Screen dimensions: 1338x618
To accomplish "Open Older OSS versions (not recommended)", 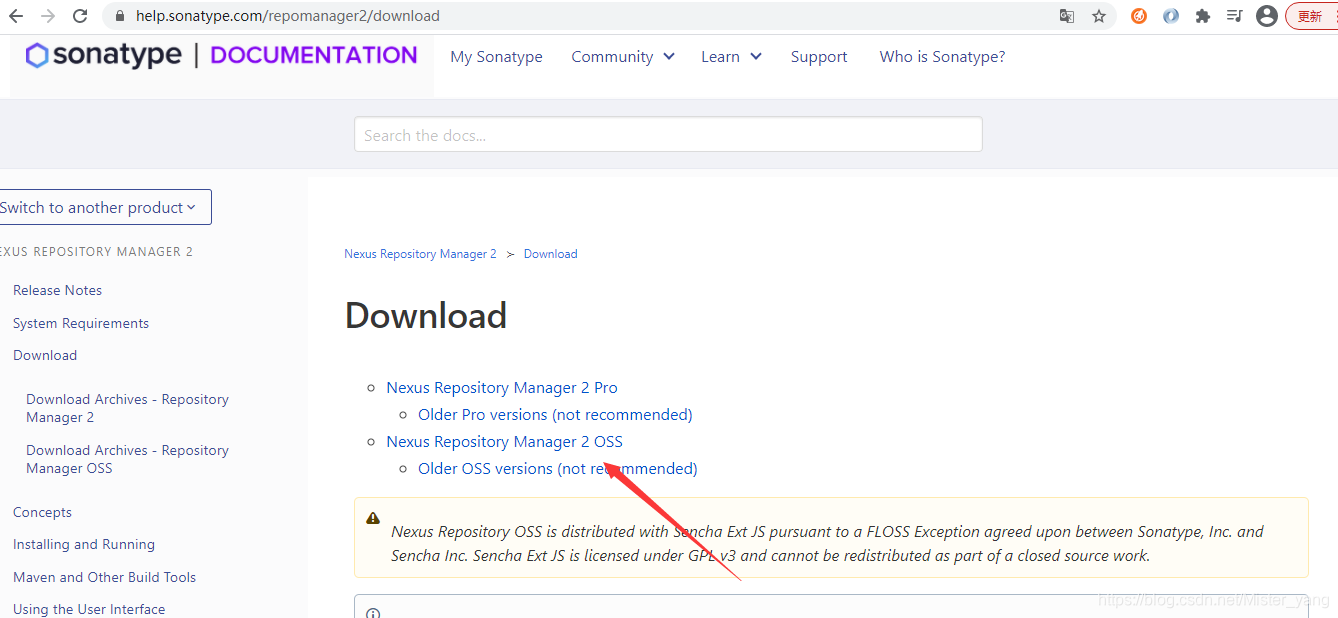I will (x=557, y=468).
